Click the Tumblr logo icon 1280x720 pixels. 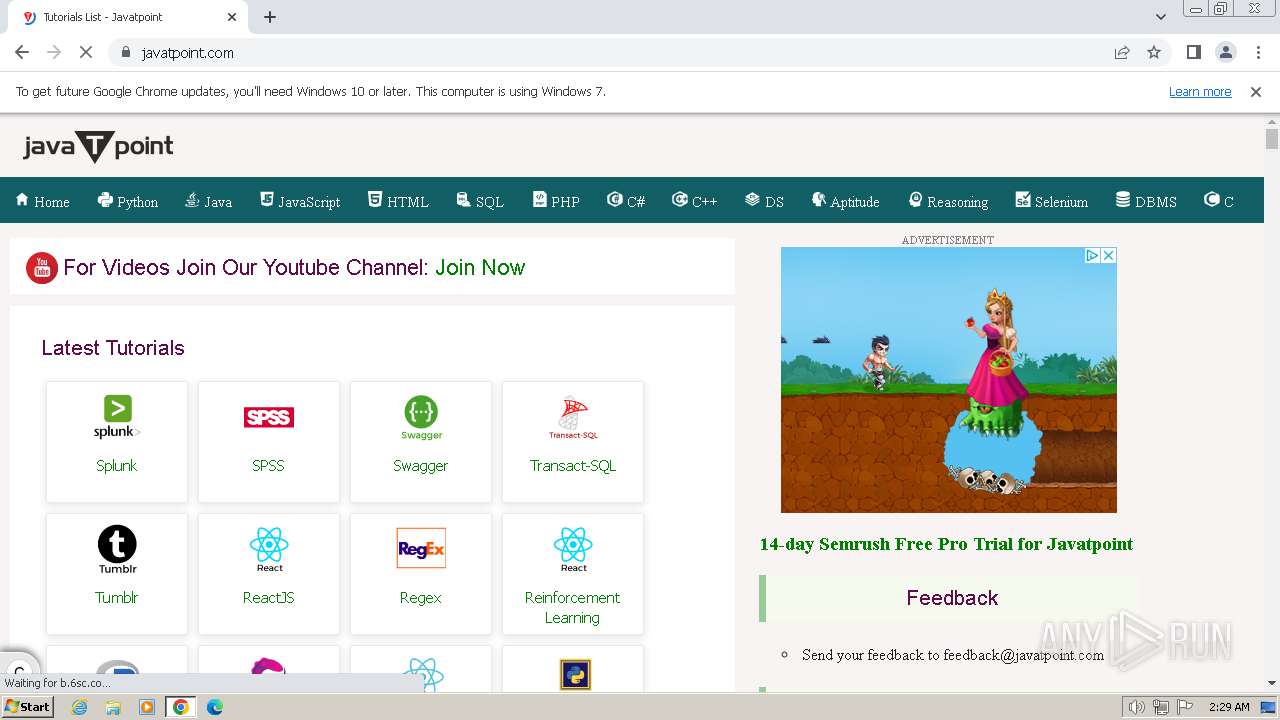[117, 550]
